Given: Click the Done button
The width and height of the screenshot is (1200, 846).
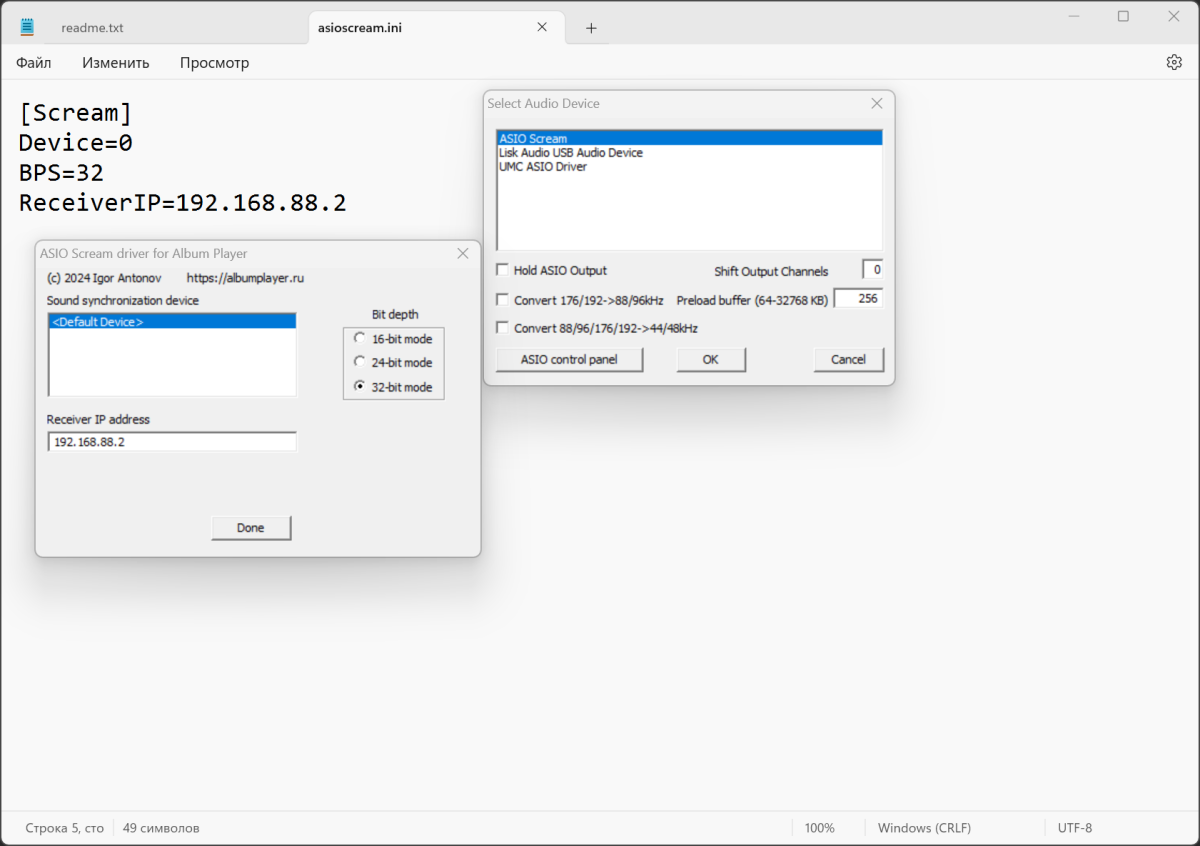Looking at the screenshot, I should coord(251,527).
